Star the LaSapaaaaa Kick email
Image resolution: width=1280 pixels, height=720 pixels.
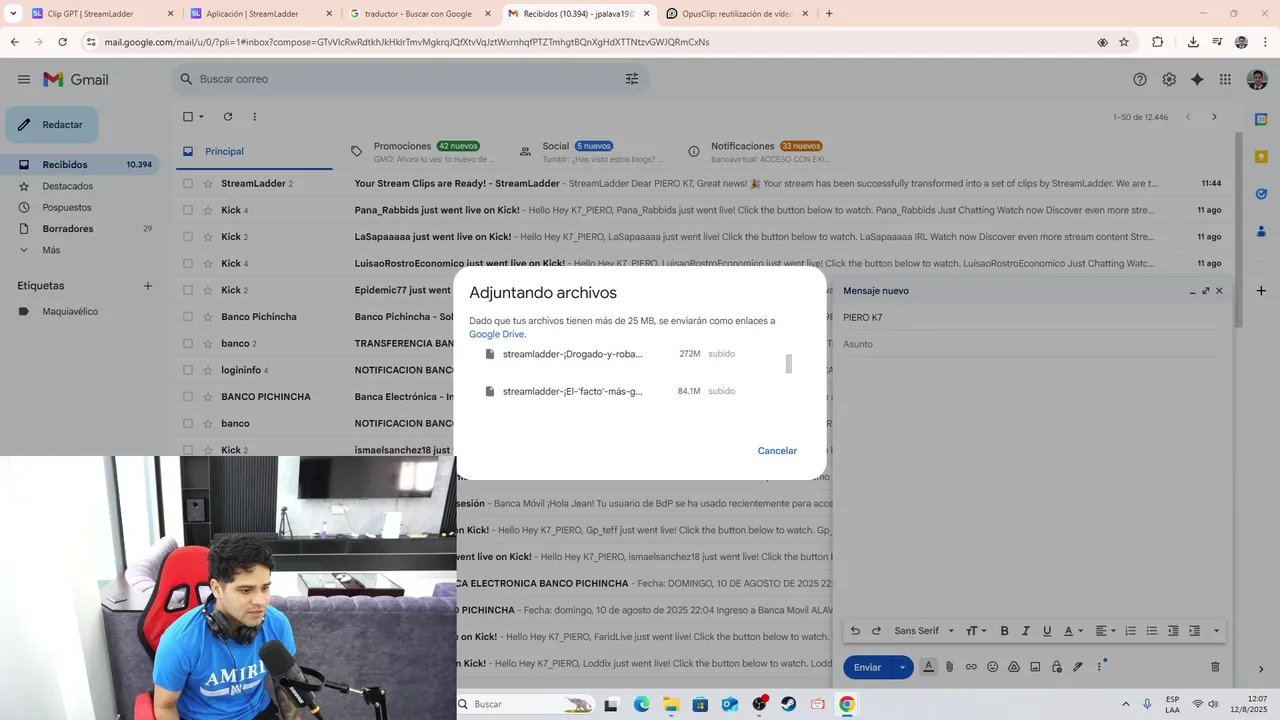point(209,237)
